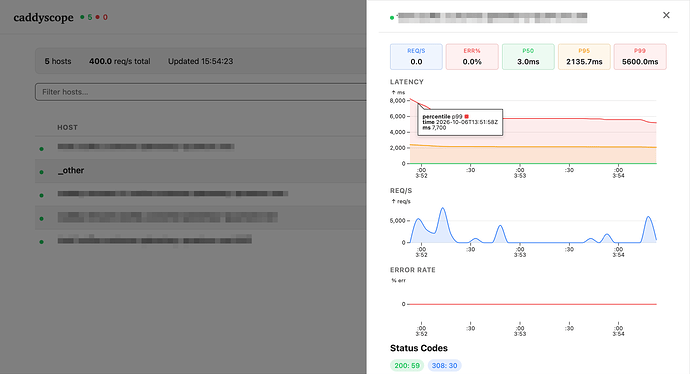Click the caddyscope logo title
Viewport: 690px width, 374px height.
click(43, 18)
